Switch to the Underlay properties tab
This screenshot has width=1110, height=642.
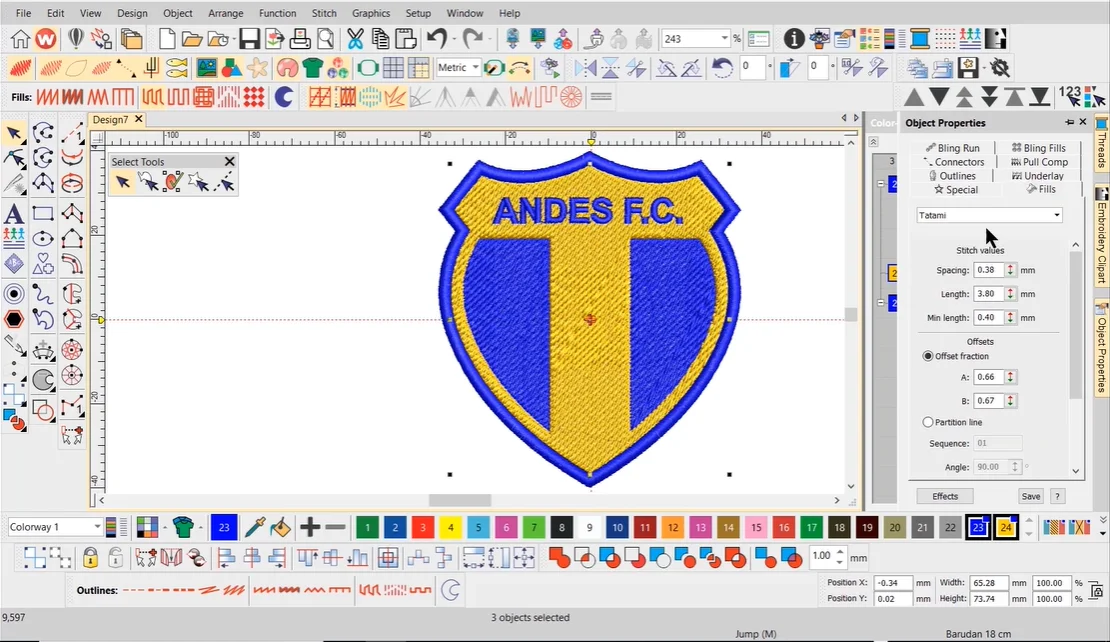(x=1038, y=176)
